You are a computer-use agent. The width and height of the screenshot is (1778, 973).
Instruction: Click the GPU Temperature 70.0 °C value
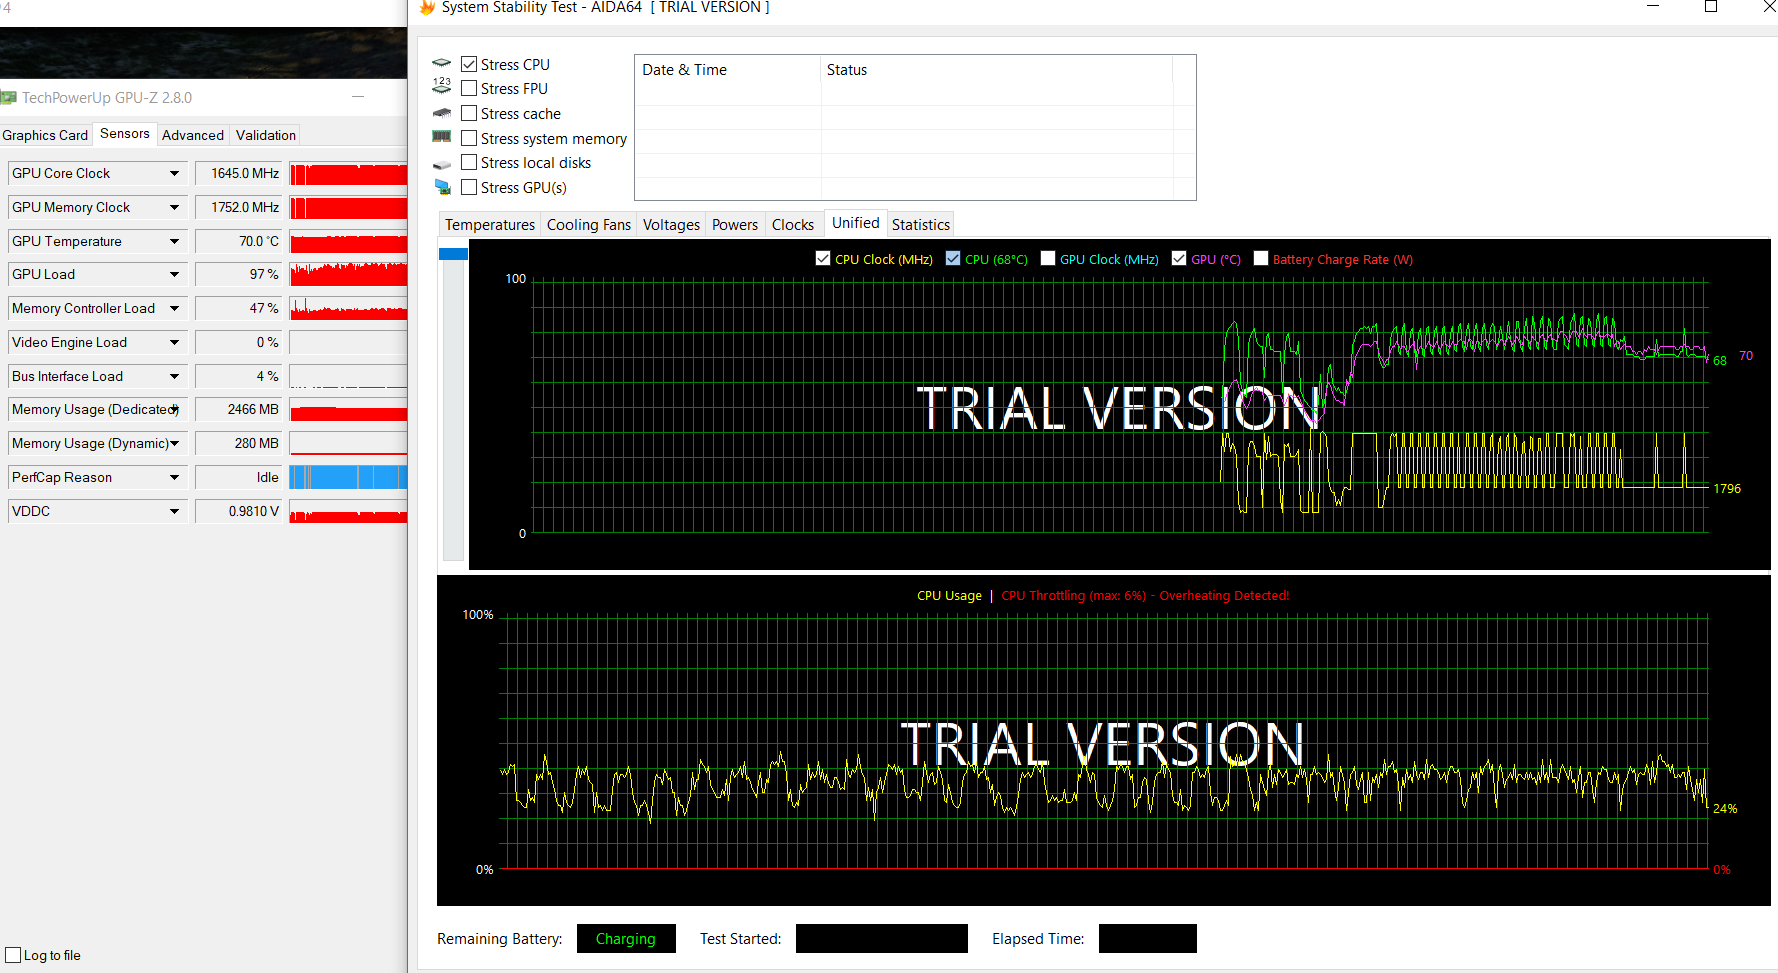(x=238, y=241)
